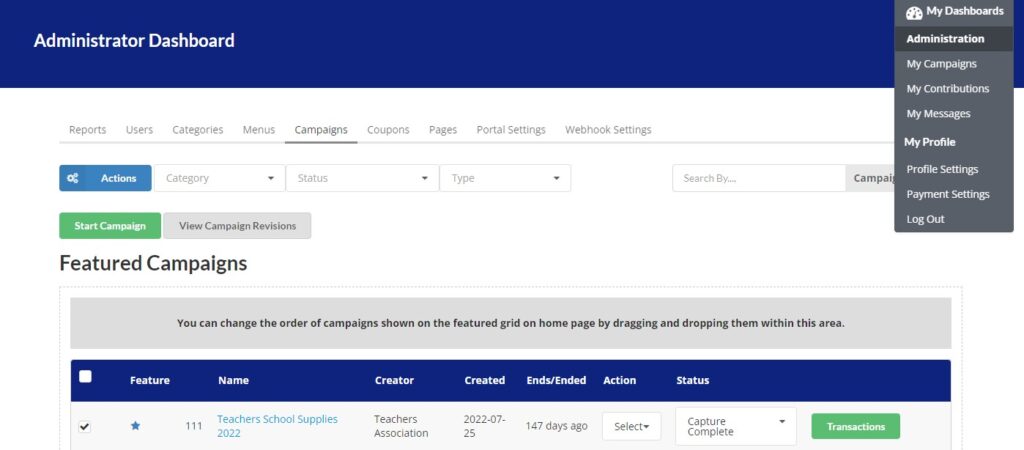The height and width of the screenshot is (450, 1024).
Task: Switch to the Coupons tab
Action: pos(388,129)
